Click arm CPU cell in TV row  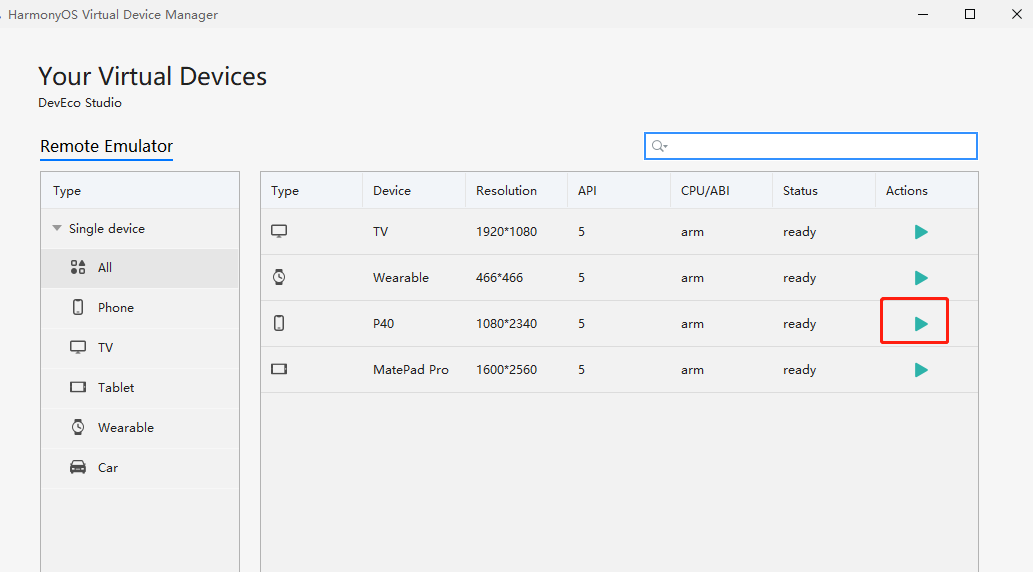tap(692, 233)
